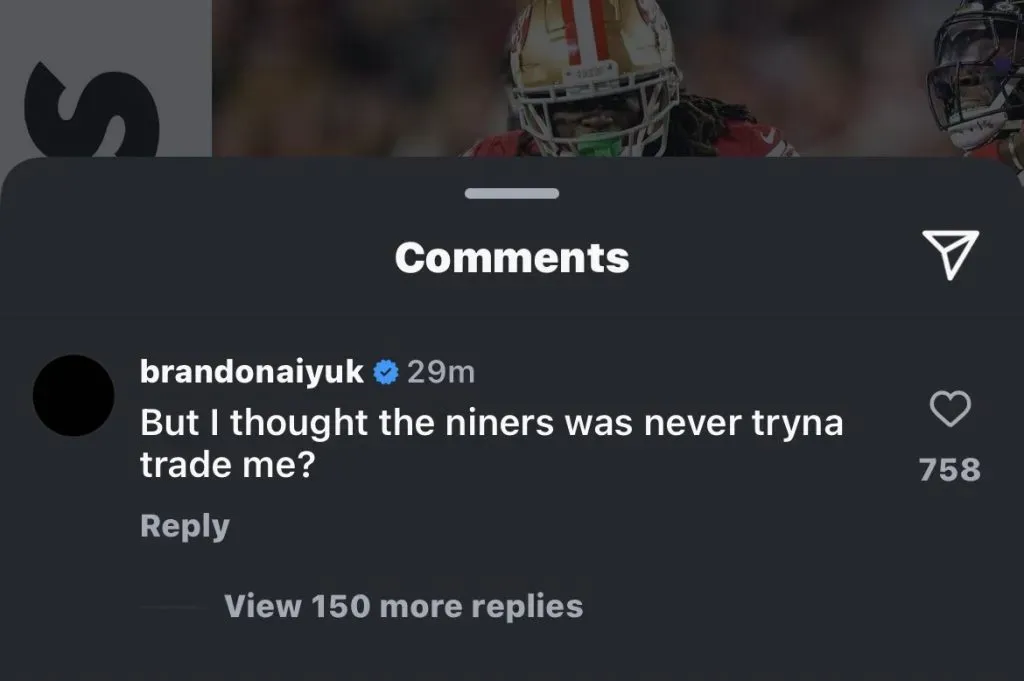Select the Comments header
The image size is (1024, 681).
click(512, 257)
